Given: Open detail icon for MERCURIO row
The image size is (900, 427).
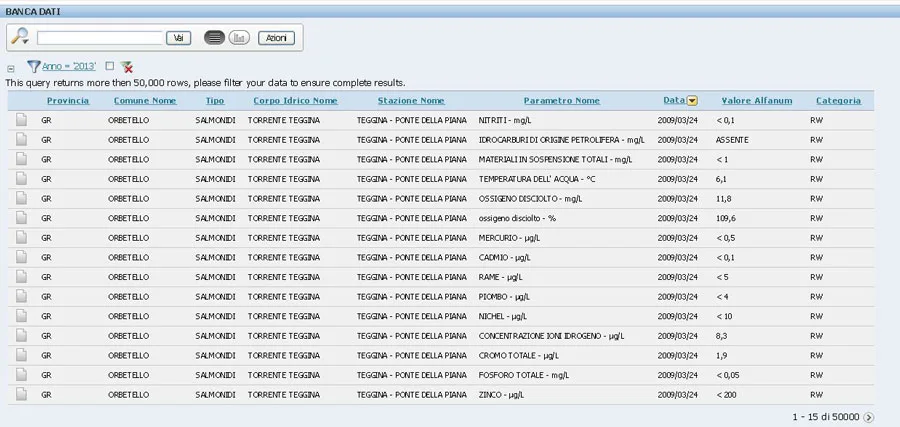Looking at the screenshot, I should (x=21, y=238).
